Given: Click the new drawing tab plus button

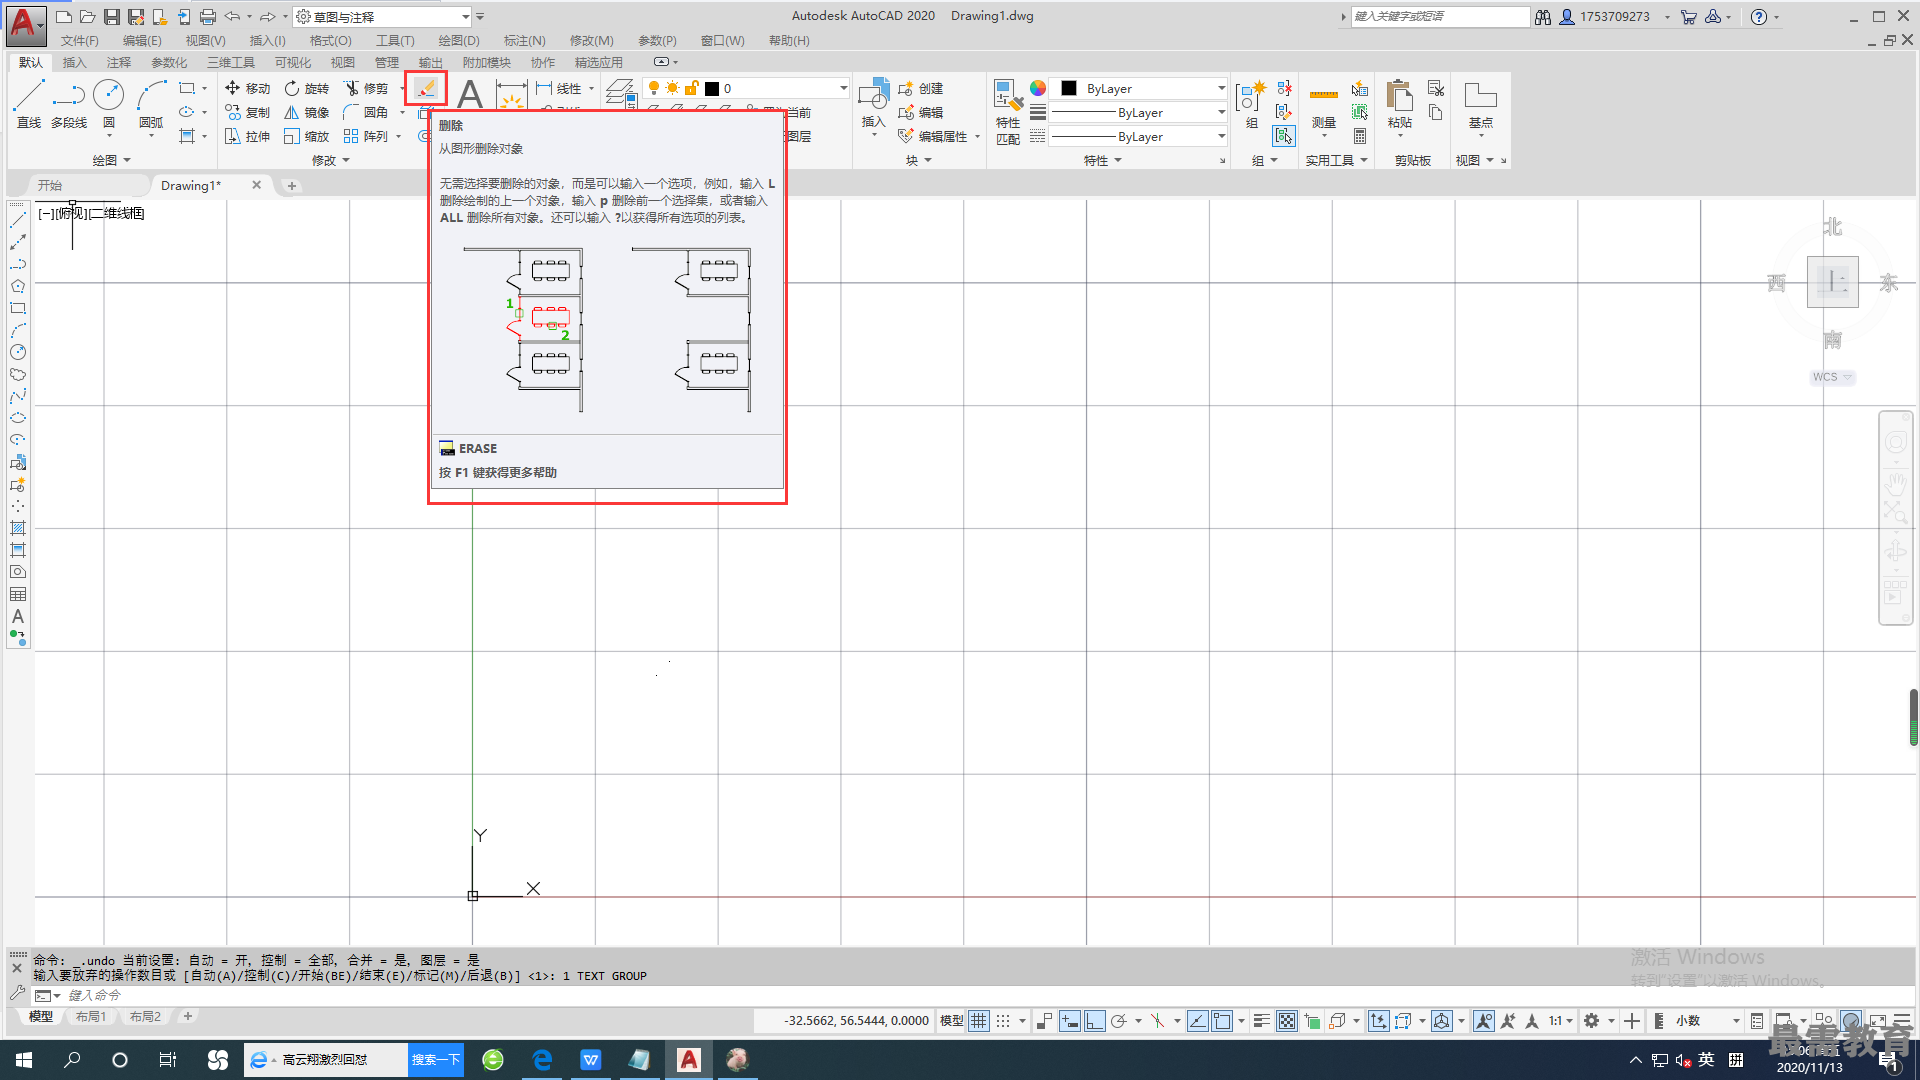Looking at the screenshot, I should [292, 185].
